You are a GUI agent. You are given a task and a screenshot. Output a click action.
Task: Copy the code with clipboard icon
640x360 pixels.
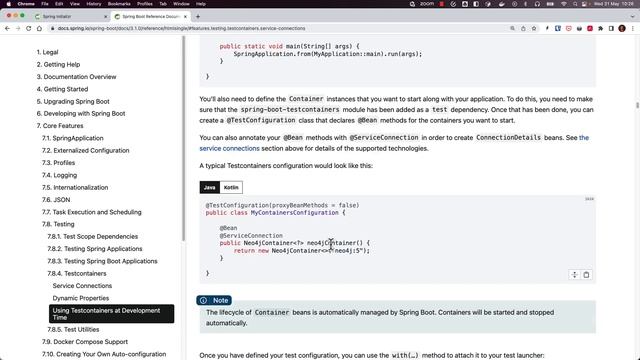[x=587, y=275]
